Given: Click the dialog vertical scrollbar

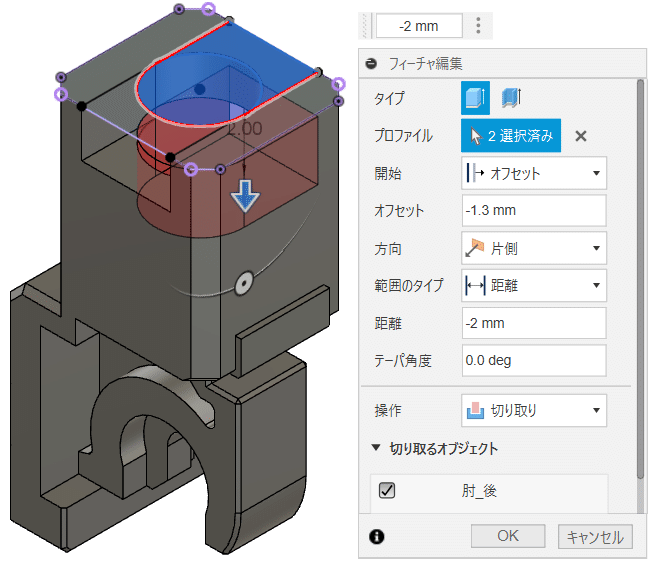Looking at the screenshot, I should [x=640, y=279].
